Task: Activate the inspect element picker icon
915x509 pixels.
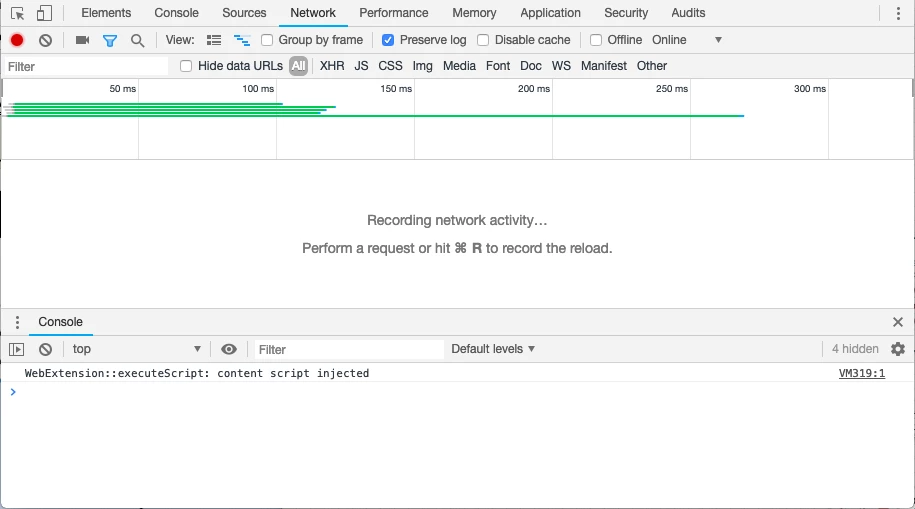Action: [18, 13]
